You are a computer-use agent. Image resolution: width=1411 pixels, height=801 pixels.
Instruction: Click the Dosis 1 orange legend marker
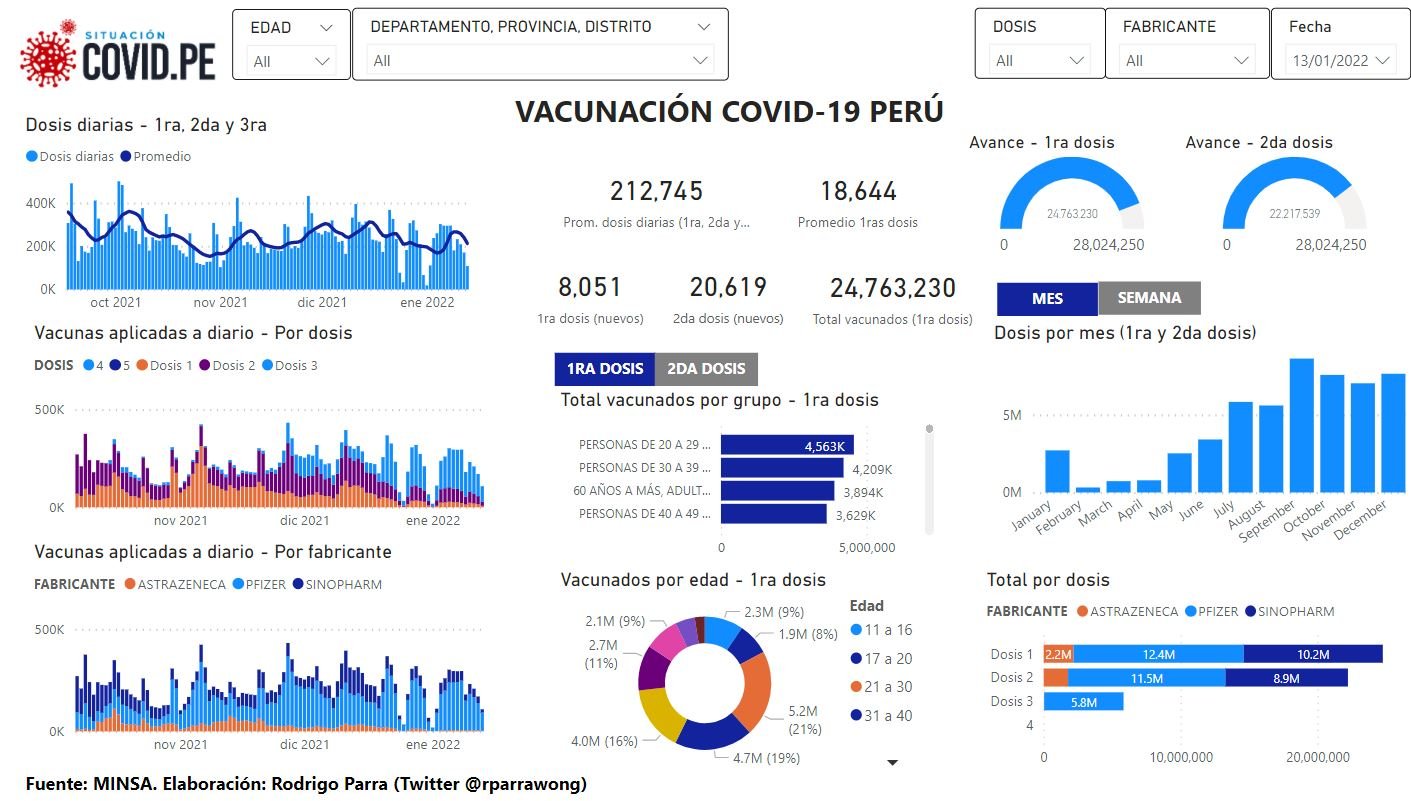[143, 366]
